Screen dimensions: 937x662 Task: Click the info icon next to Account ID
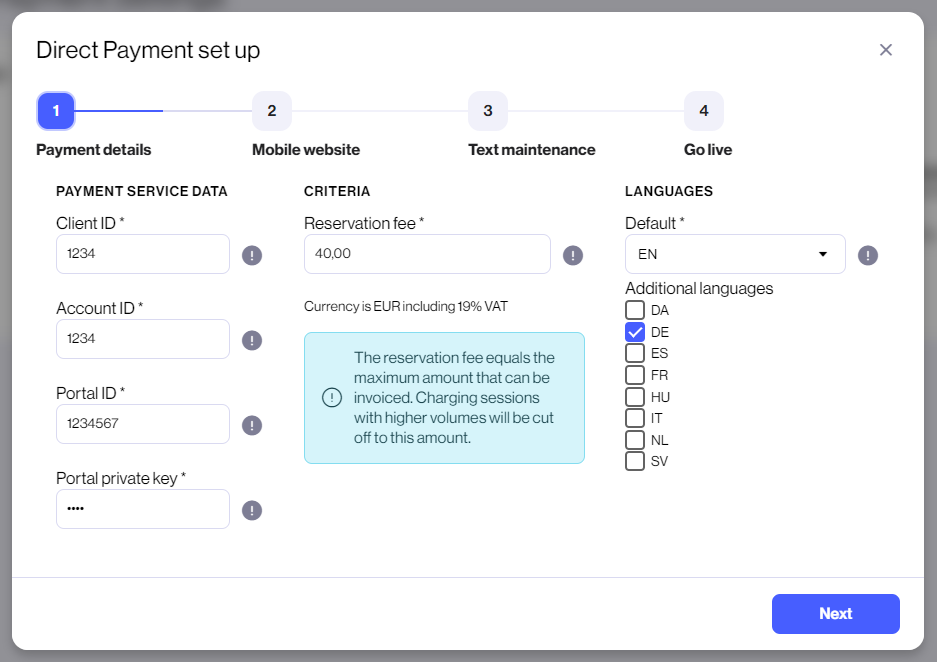coord(251,340)
